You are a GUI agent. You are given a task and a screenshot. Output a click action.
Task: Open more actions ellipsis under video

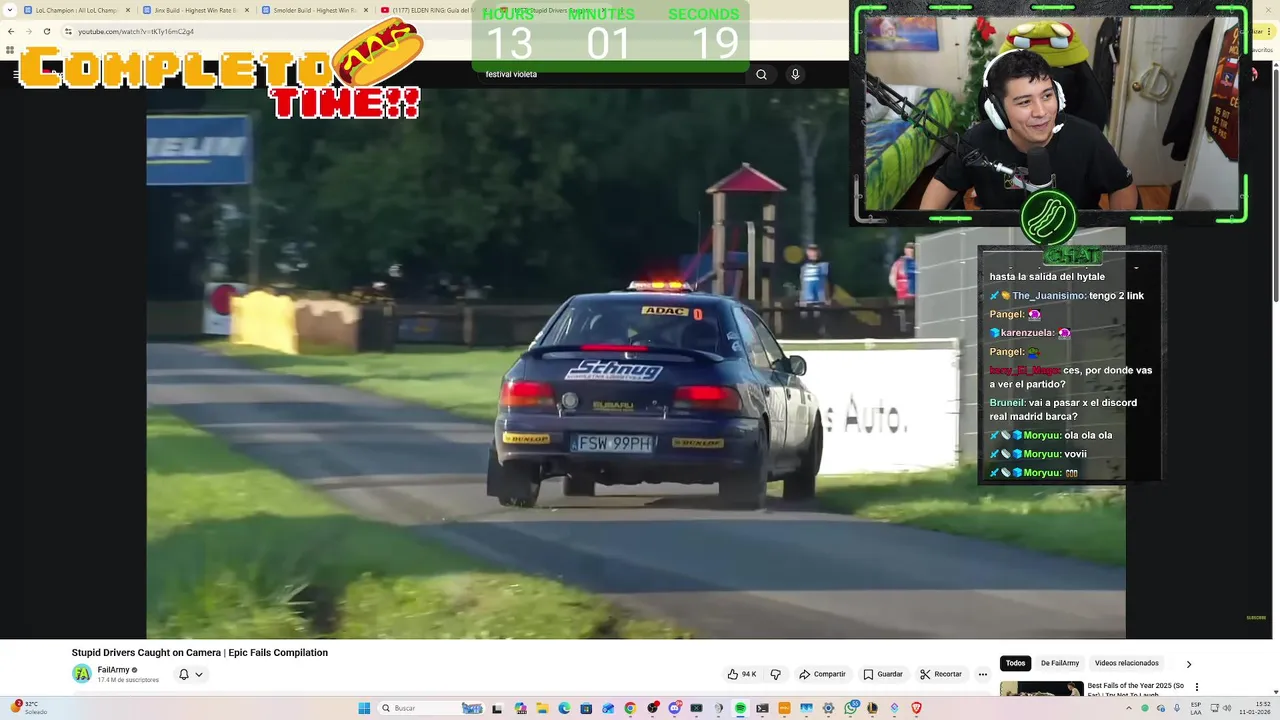coord(983,674)
